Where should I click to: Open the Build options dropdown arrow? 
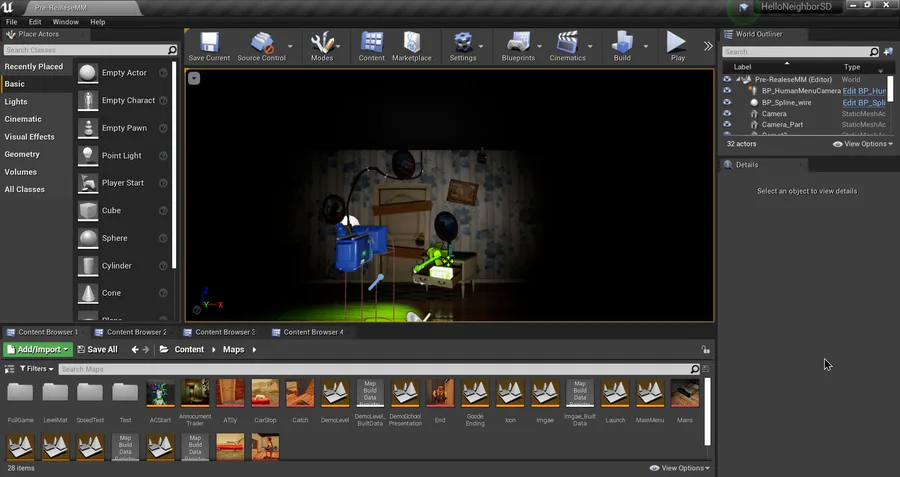pos(646,46)
